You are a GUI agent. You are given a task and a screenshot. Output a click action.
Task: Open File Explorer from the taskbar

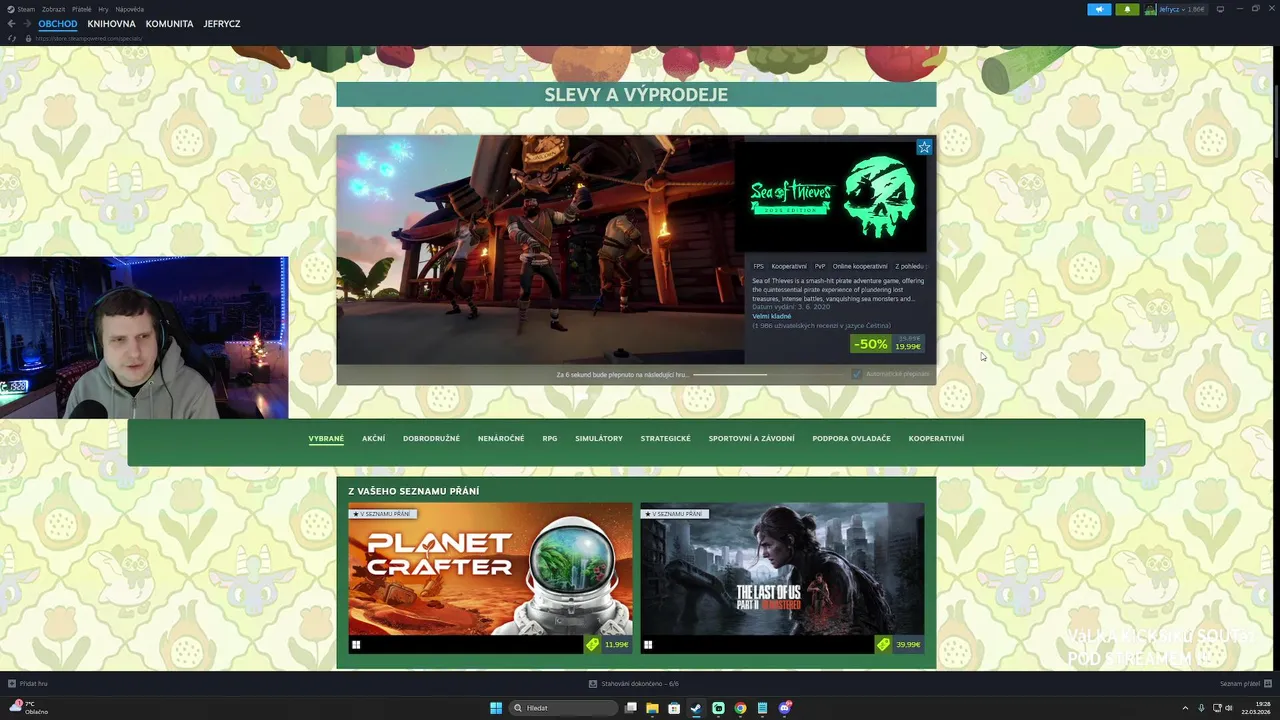click(652, 708)
